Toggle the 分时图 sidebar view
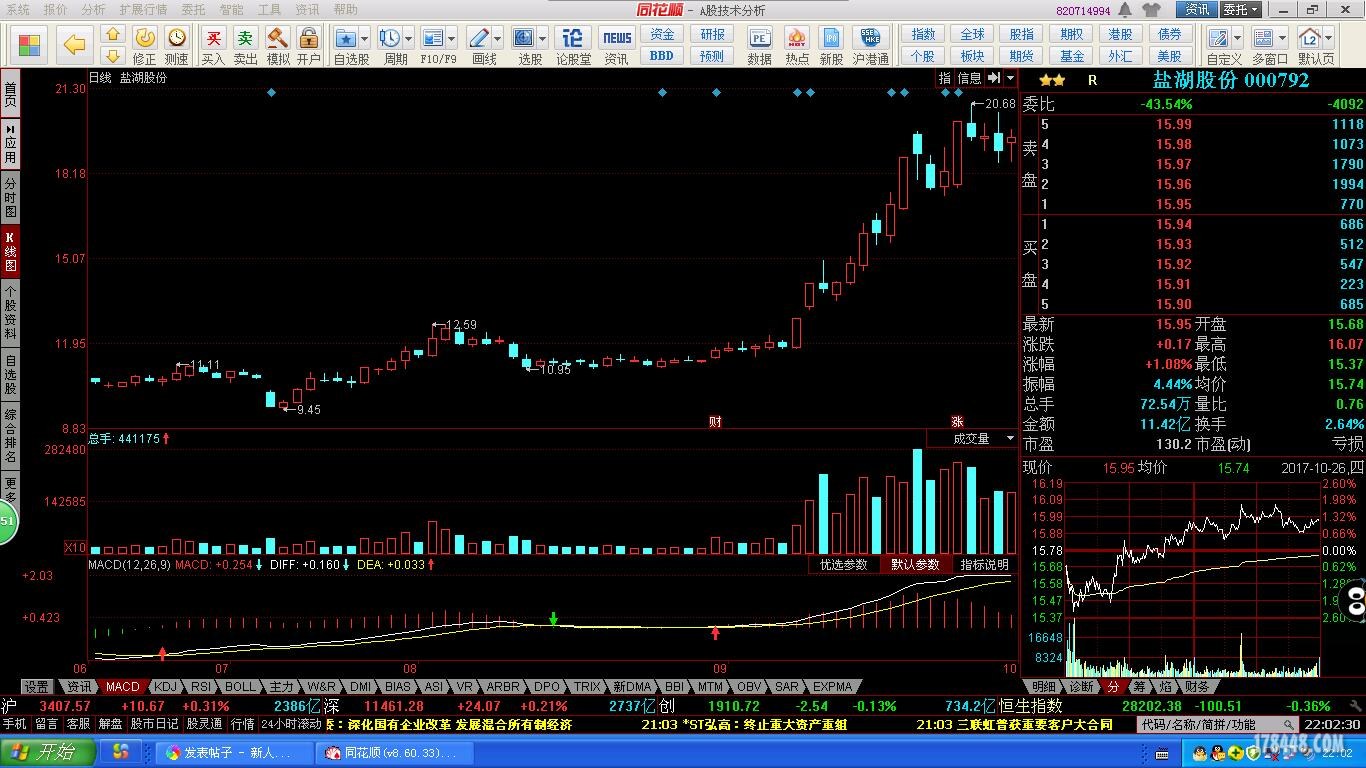The width and height of the screenshot is (1366, 768). pos(10,198)
